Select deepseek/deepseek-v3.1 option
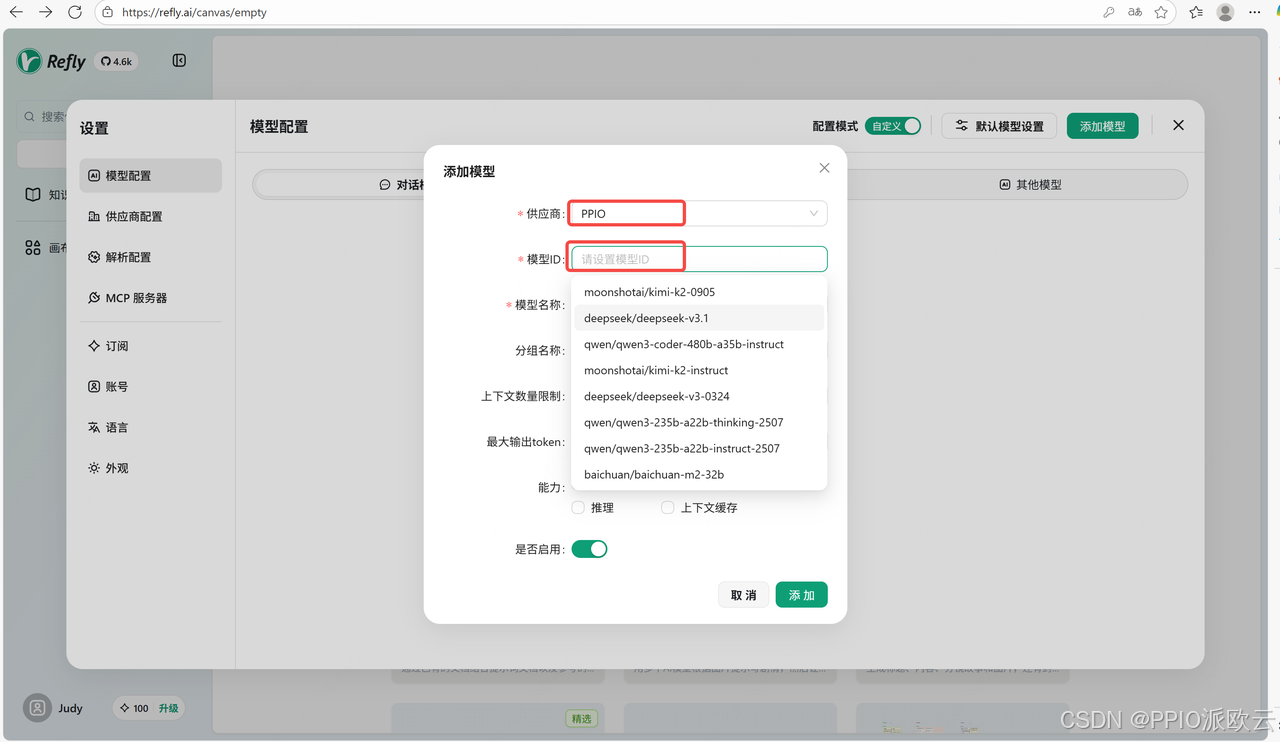 coord(699,318)
